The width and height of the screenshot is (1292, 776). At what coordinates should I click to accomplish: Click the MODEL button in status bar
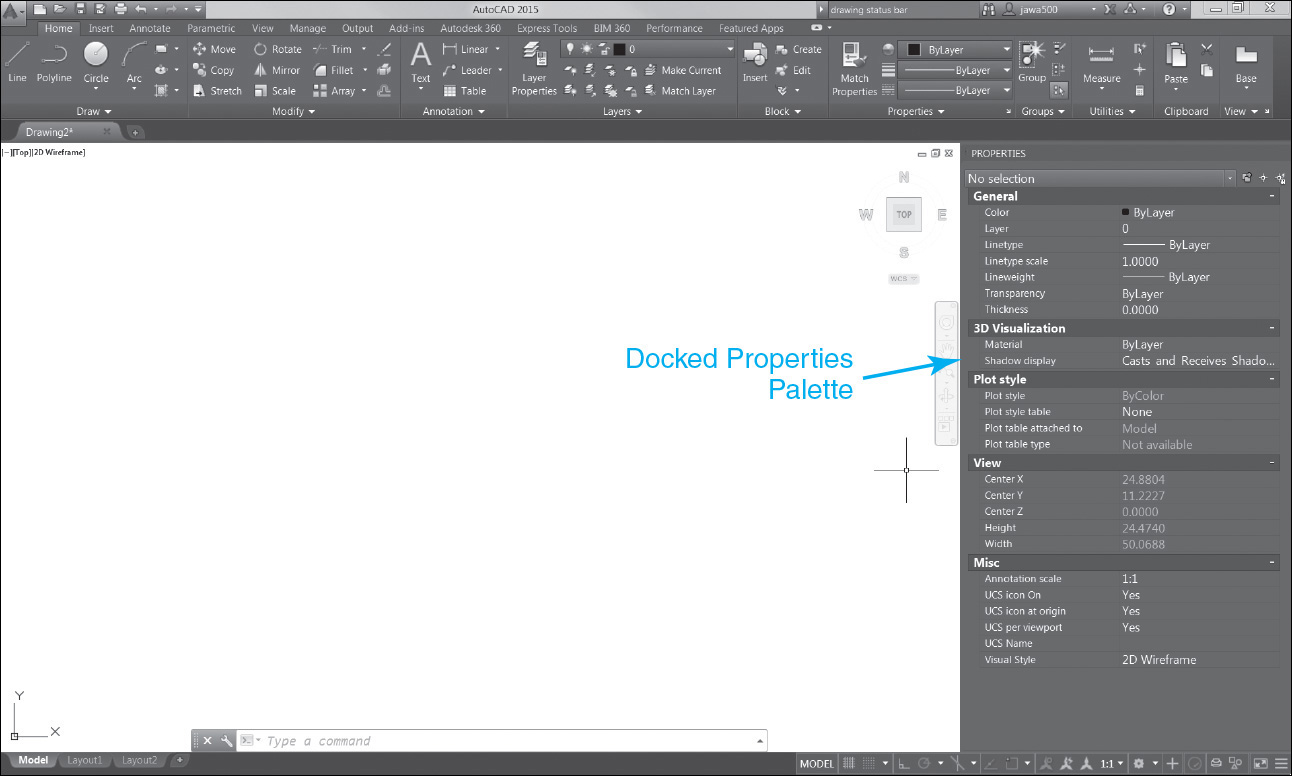(817, 764)
